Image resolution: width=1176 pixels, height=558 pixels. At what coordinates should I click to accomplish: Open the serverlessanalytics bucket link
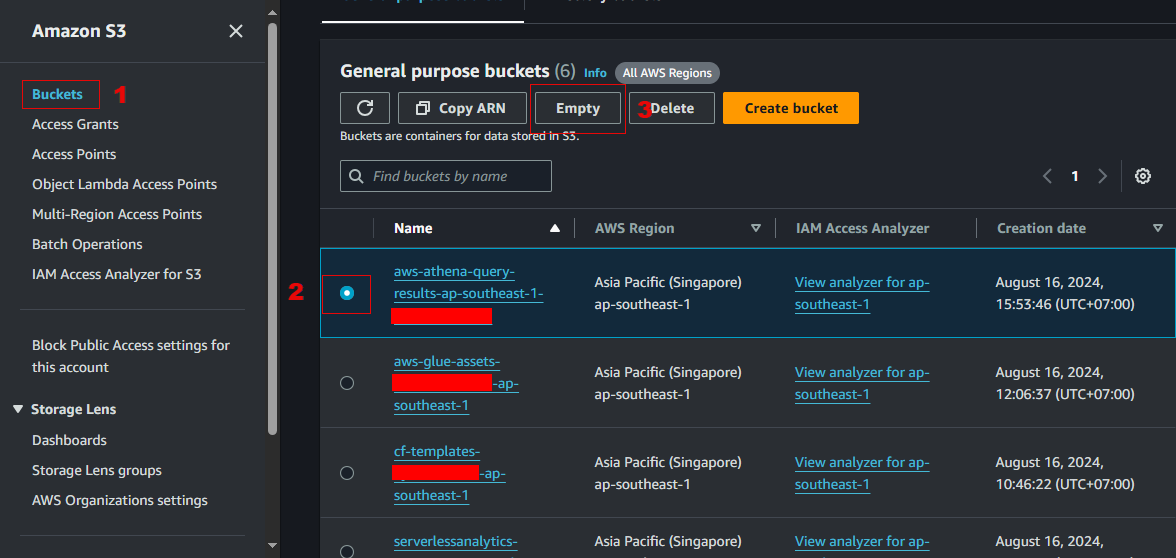click(x=455, y=541)
